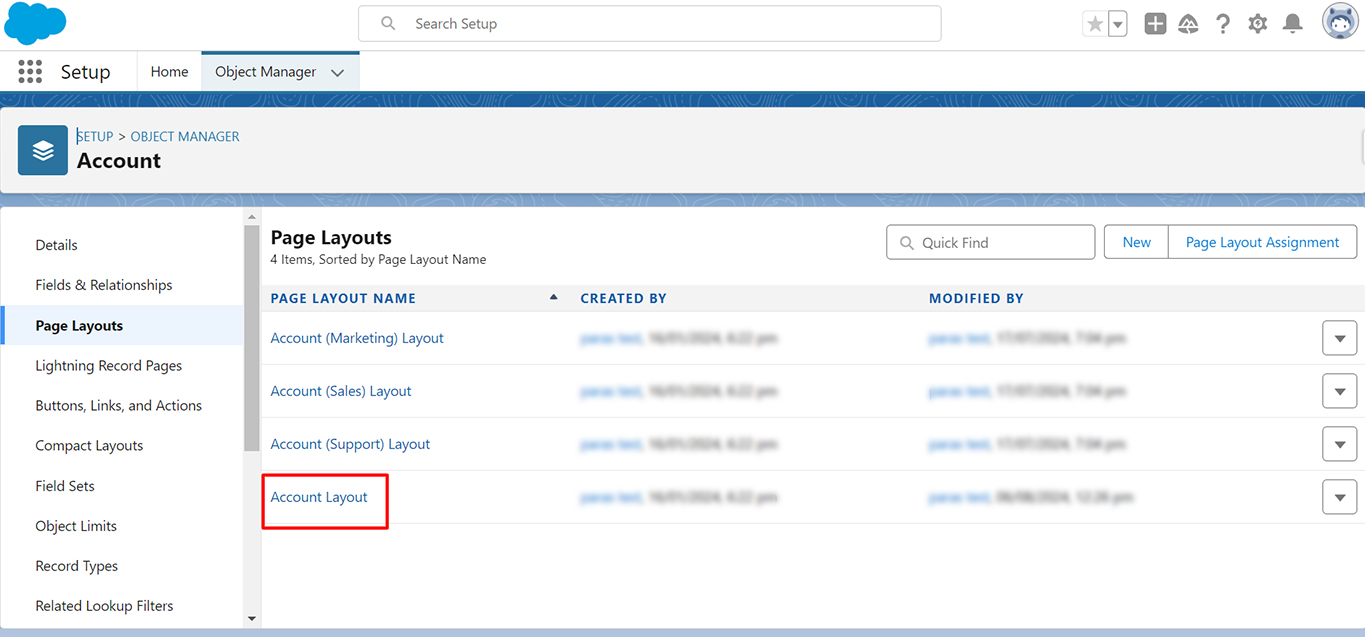The image size is (1365, 637).
Task: Open the favorites list dropdown arrow
Action: [1118, 24]
